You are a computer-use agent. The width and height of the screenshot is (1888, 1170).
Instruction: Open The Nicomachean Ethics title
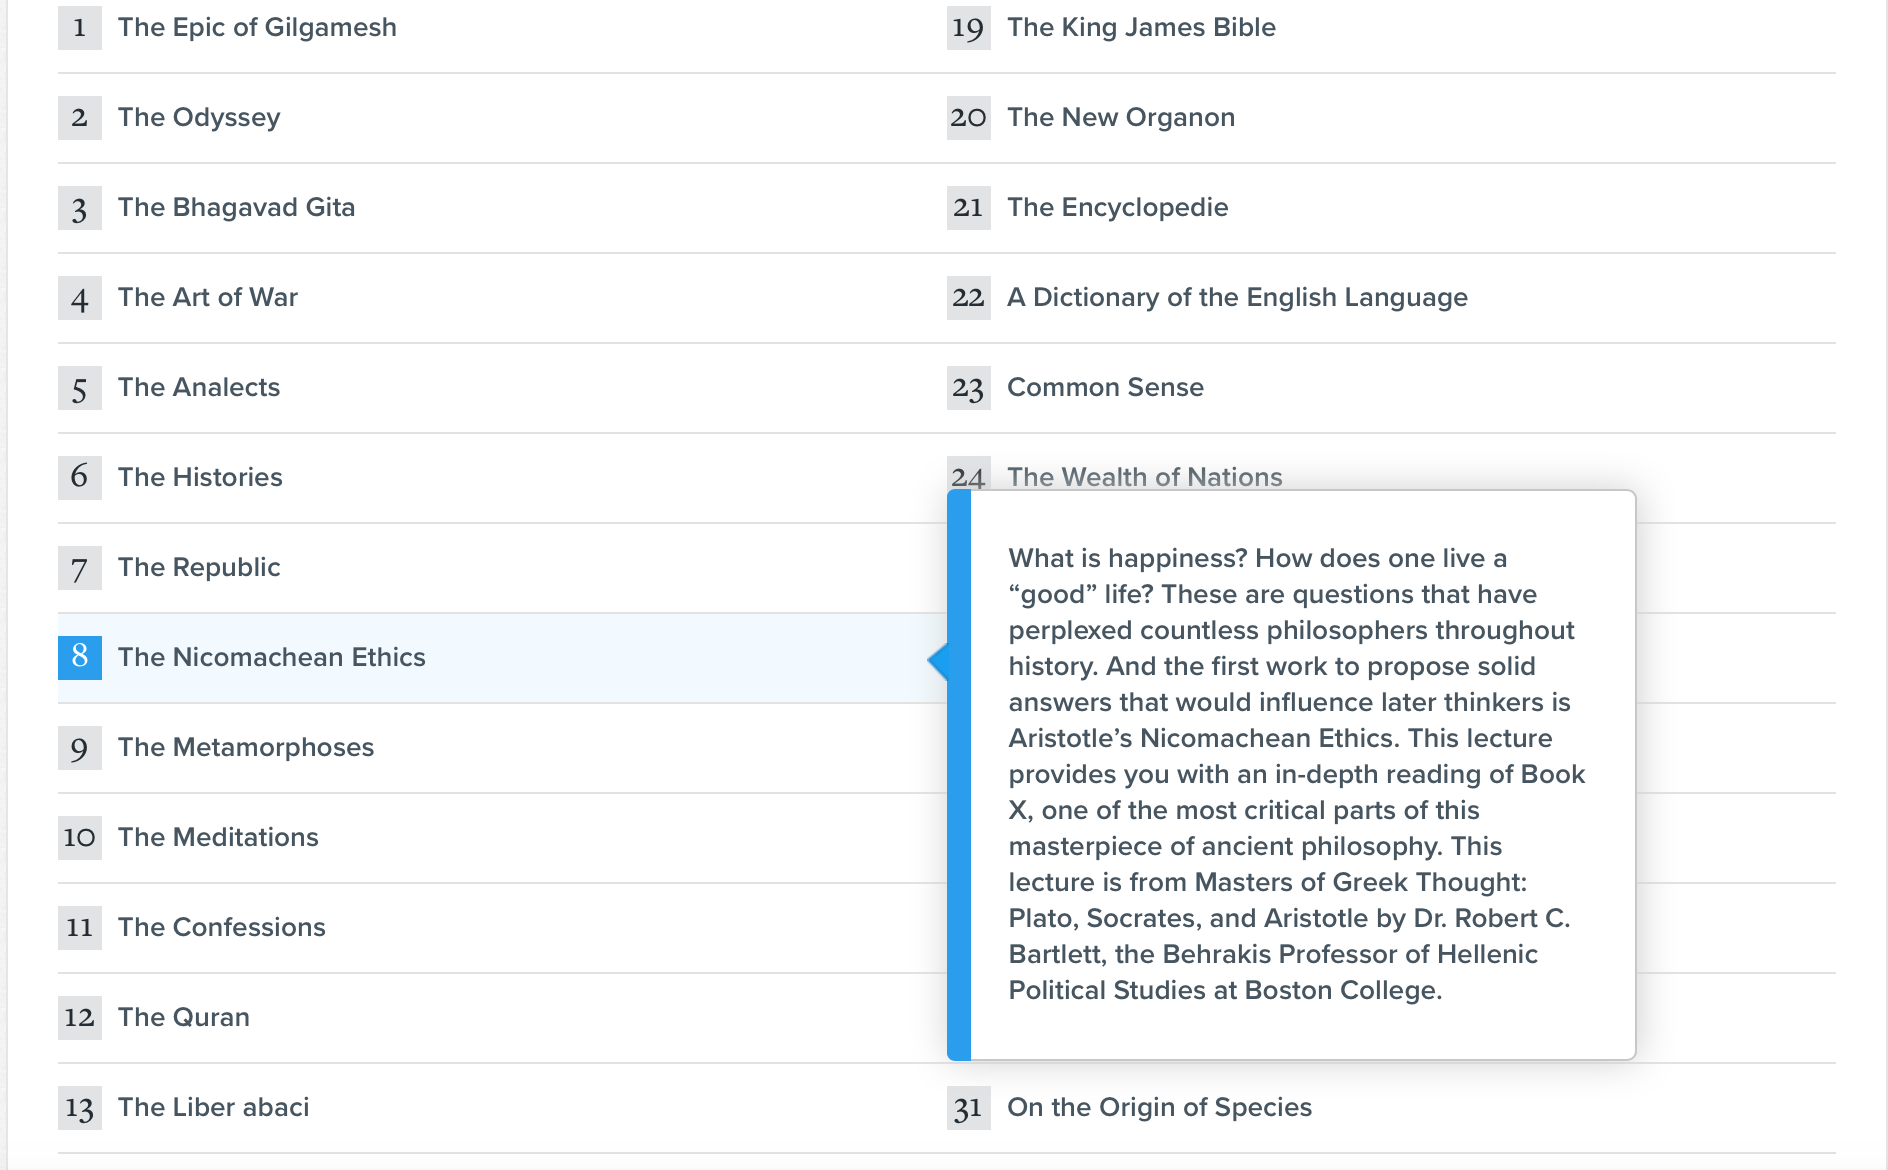[272, 658]
